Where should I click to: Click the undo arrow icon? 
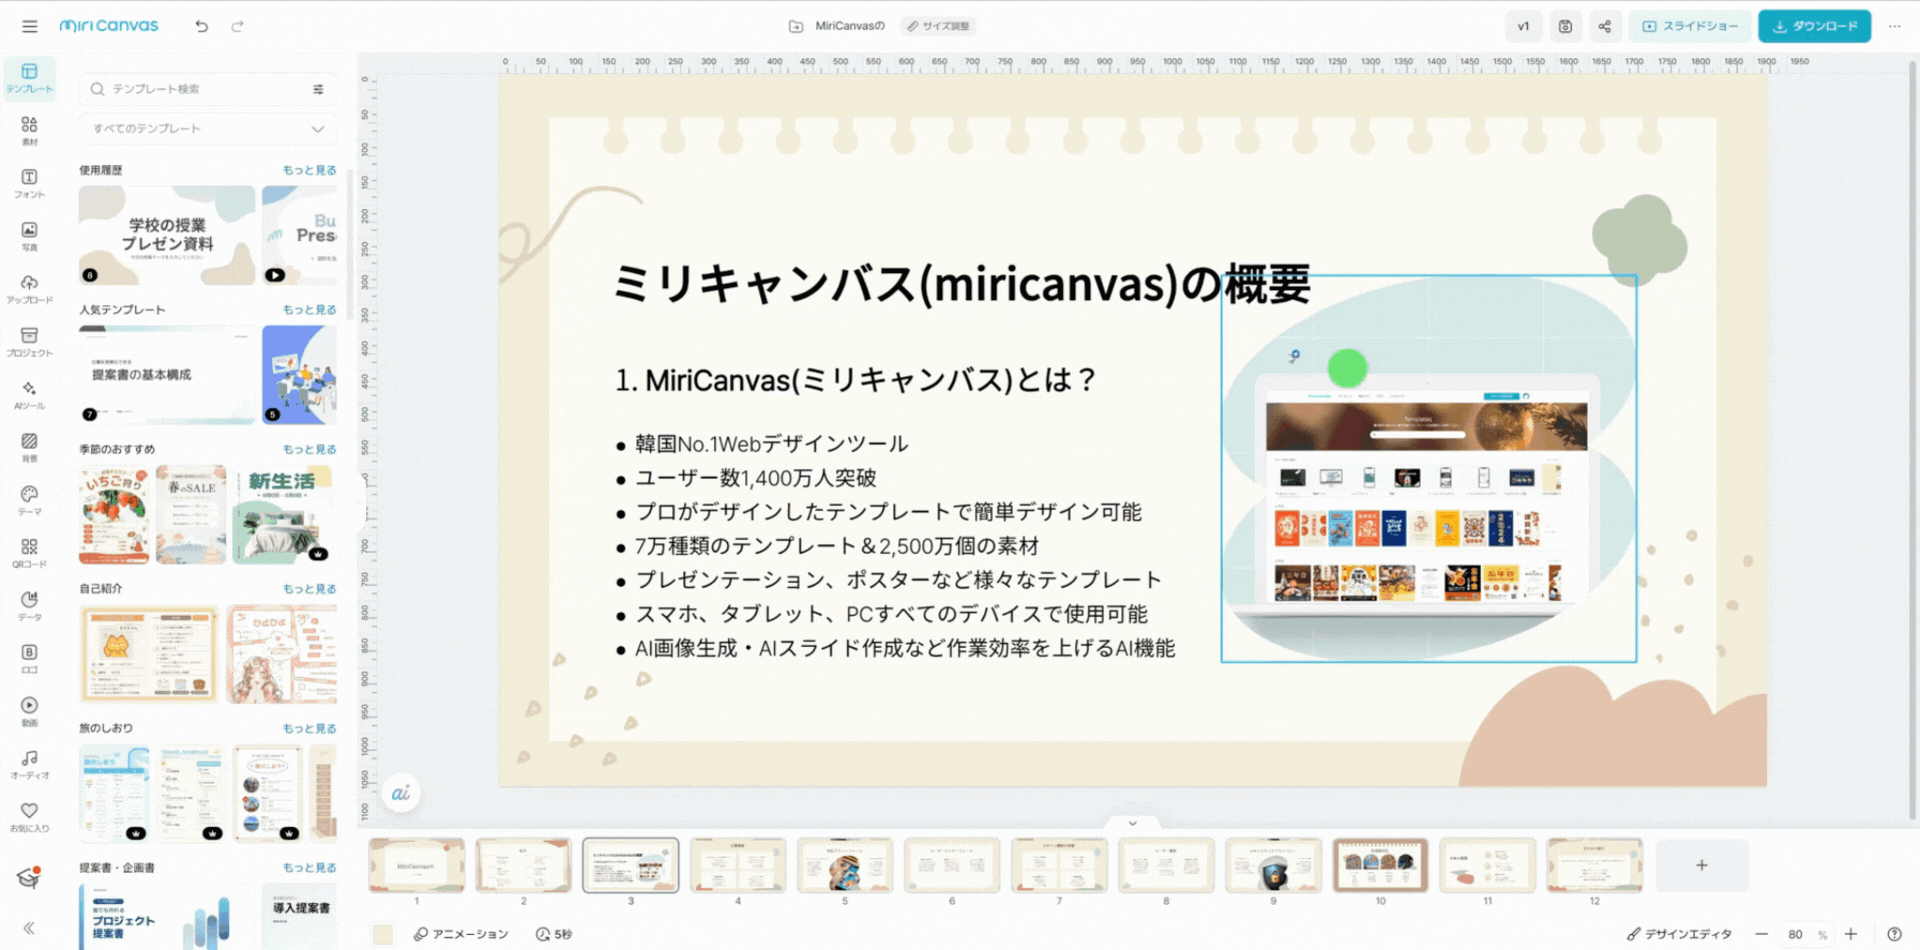[x=202, y=26]
